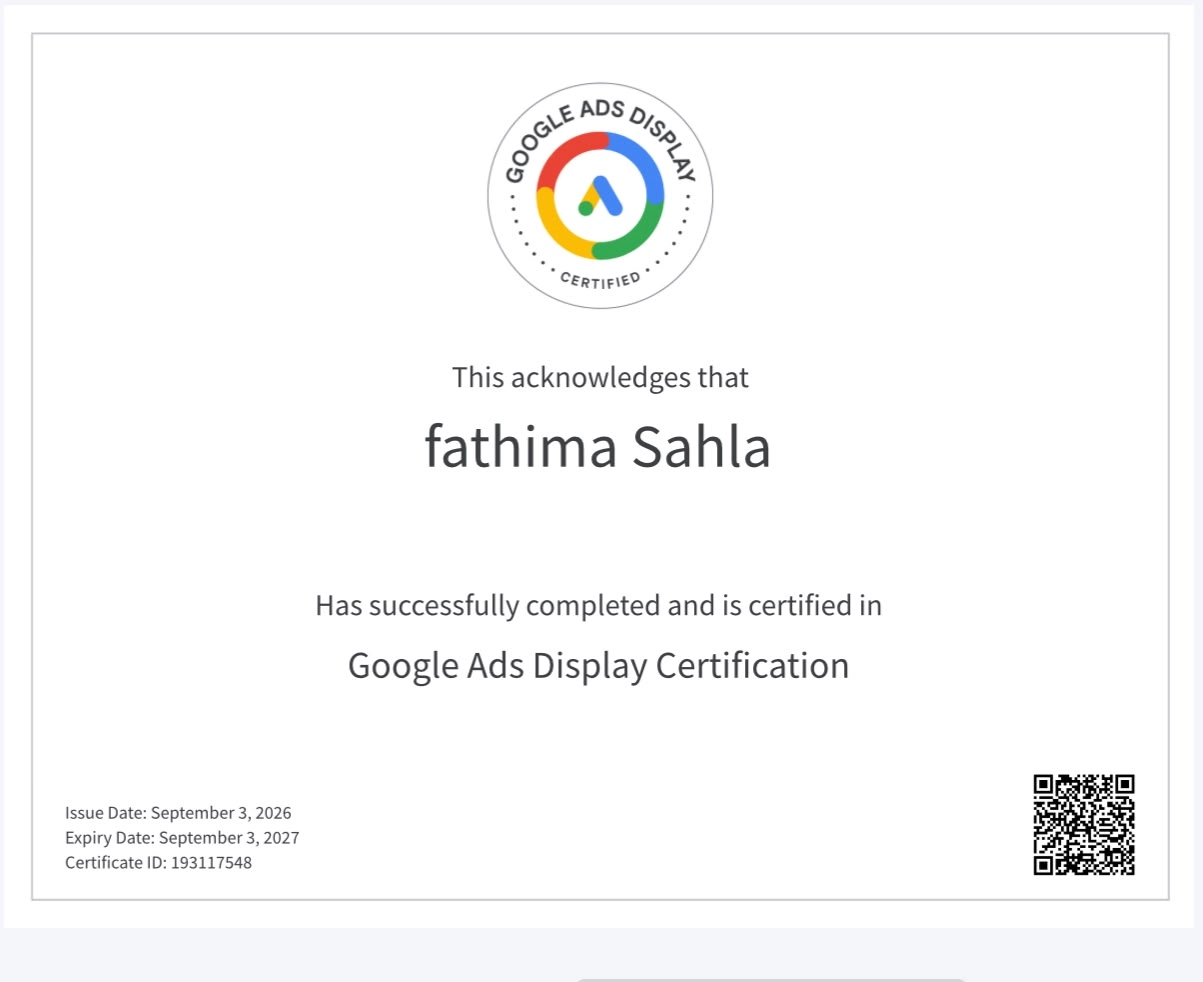This screenshot has height=982, width=1203.
Task: Click the QR code on the certificate
Action: click(x=1084, y=825)
